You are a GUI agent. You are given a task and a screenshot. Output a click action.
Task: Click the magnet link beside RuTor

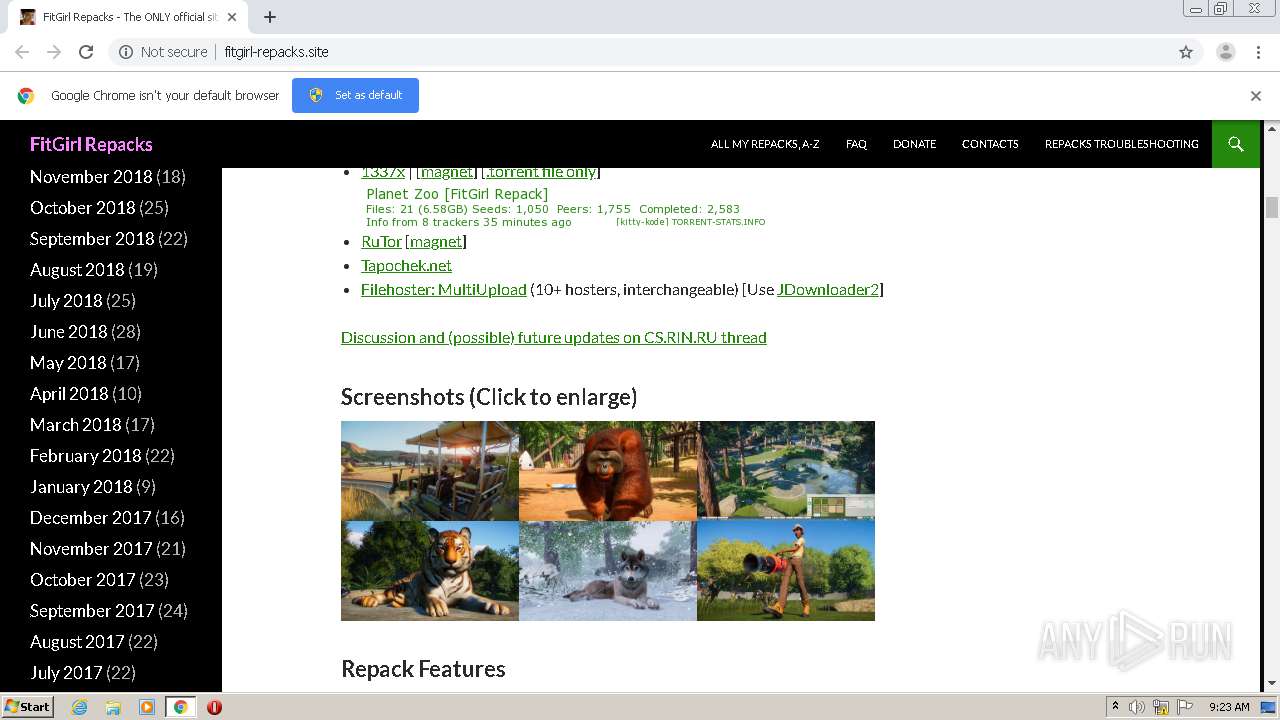click(436, 241)
